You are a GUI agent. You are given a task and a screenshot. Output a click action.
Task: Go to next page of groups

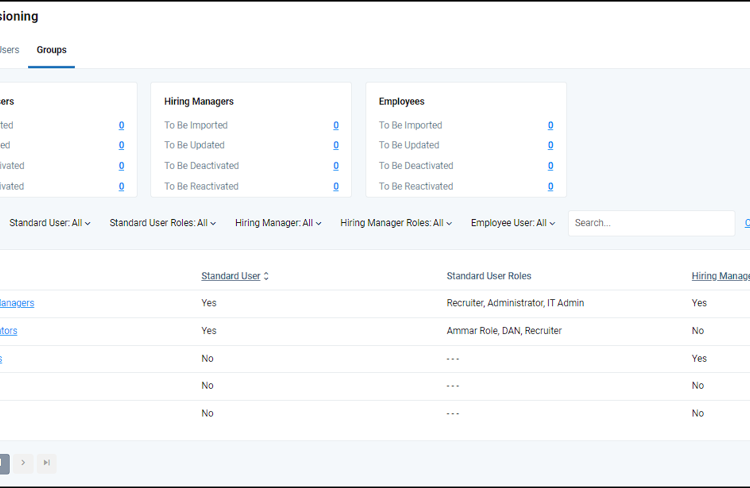[23, 463]
